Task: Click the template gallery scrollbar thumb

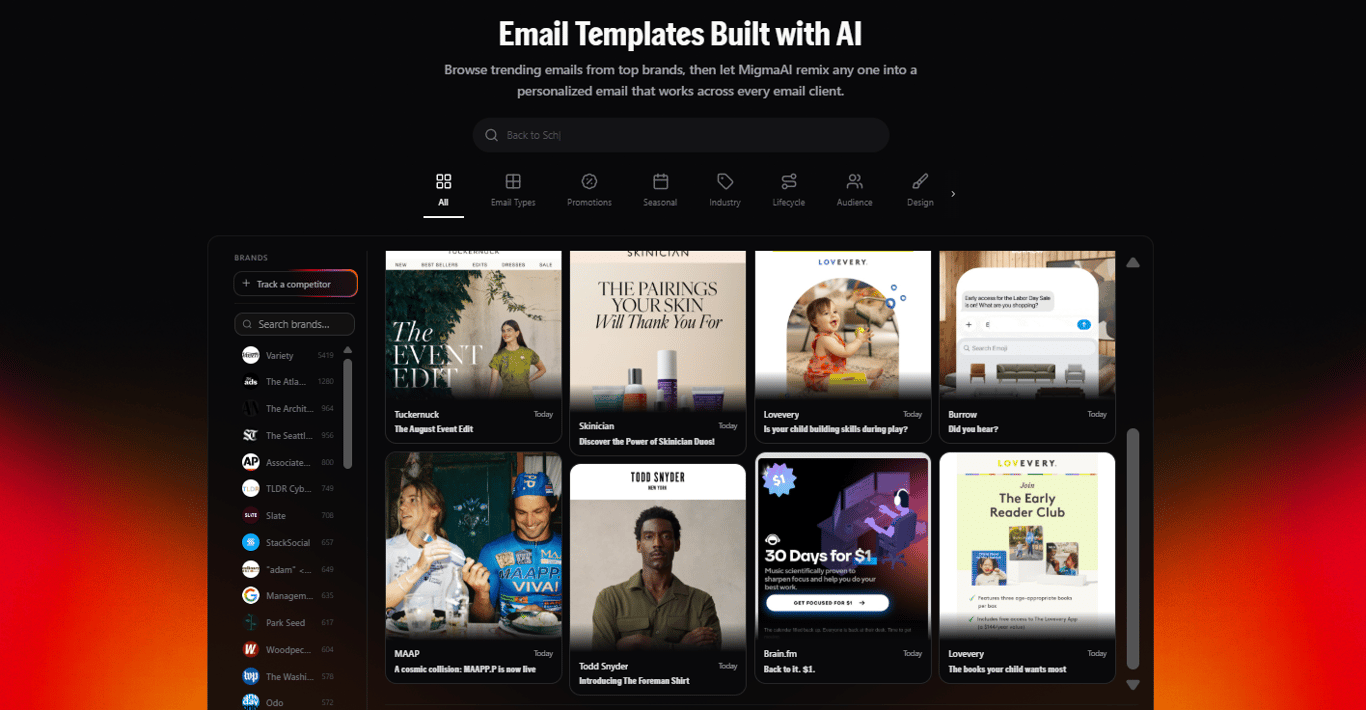Action: (x=1133, y=548)
